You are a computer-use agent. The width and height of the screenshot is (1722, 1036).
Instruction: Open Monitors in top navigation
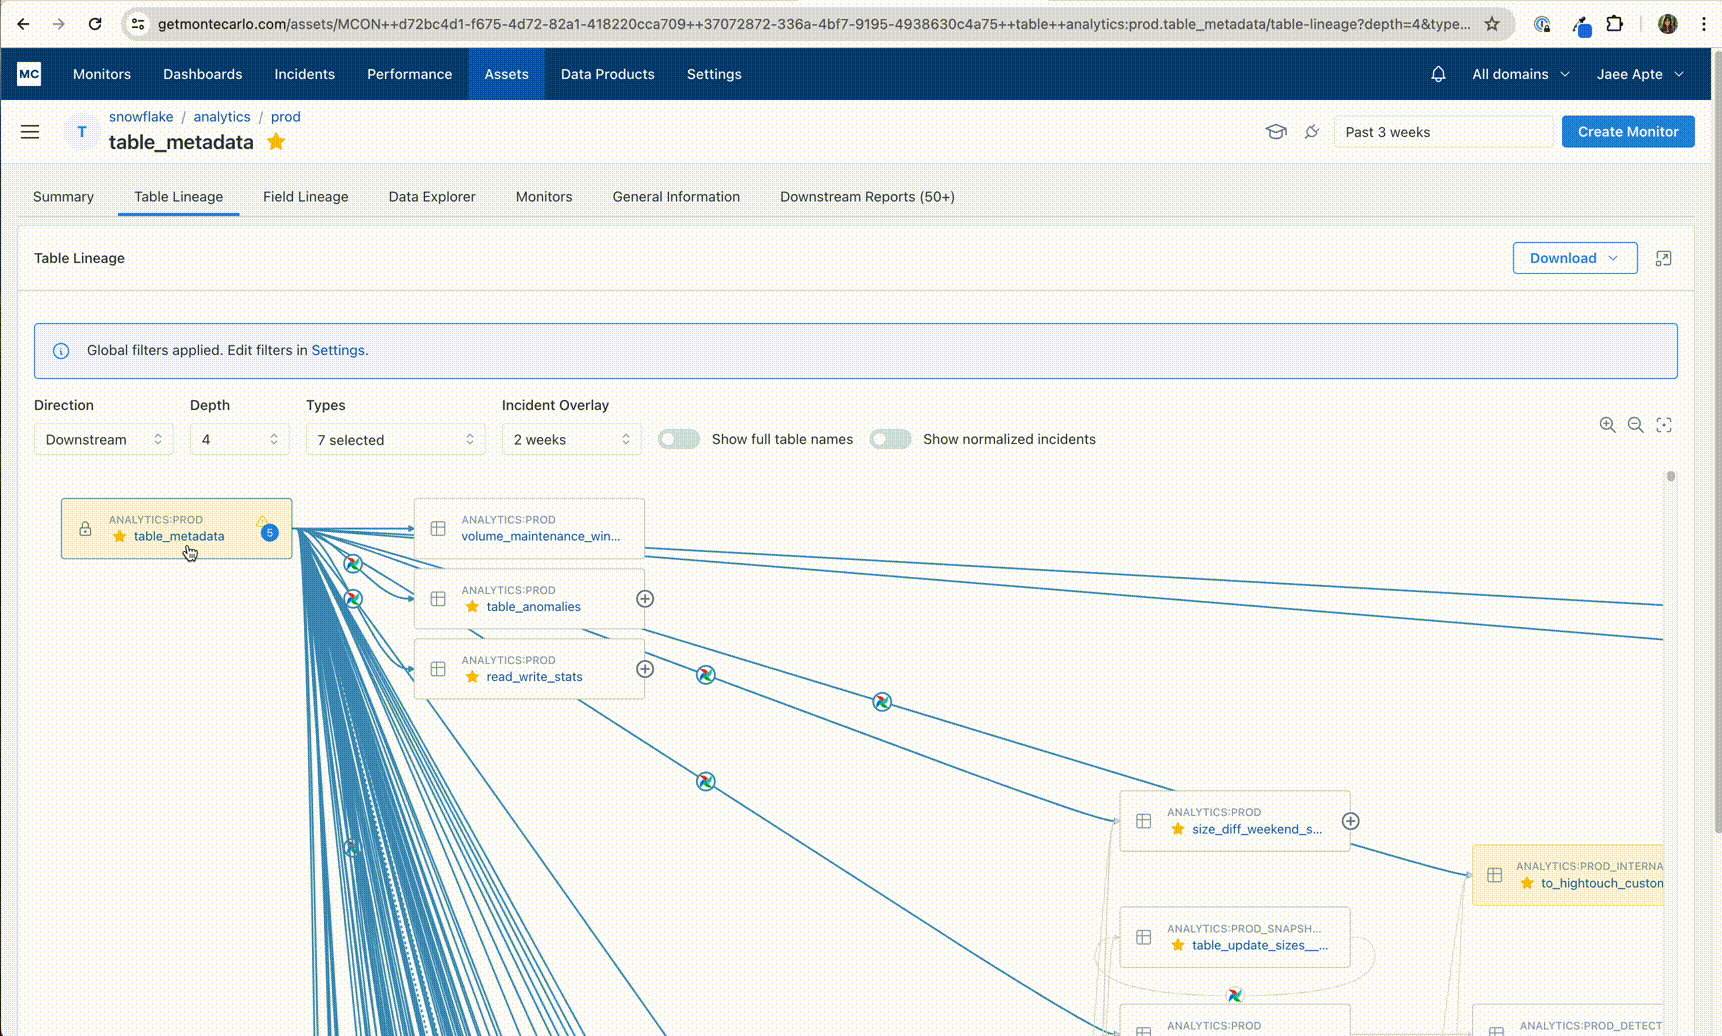point(102,74)
